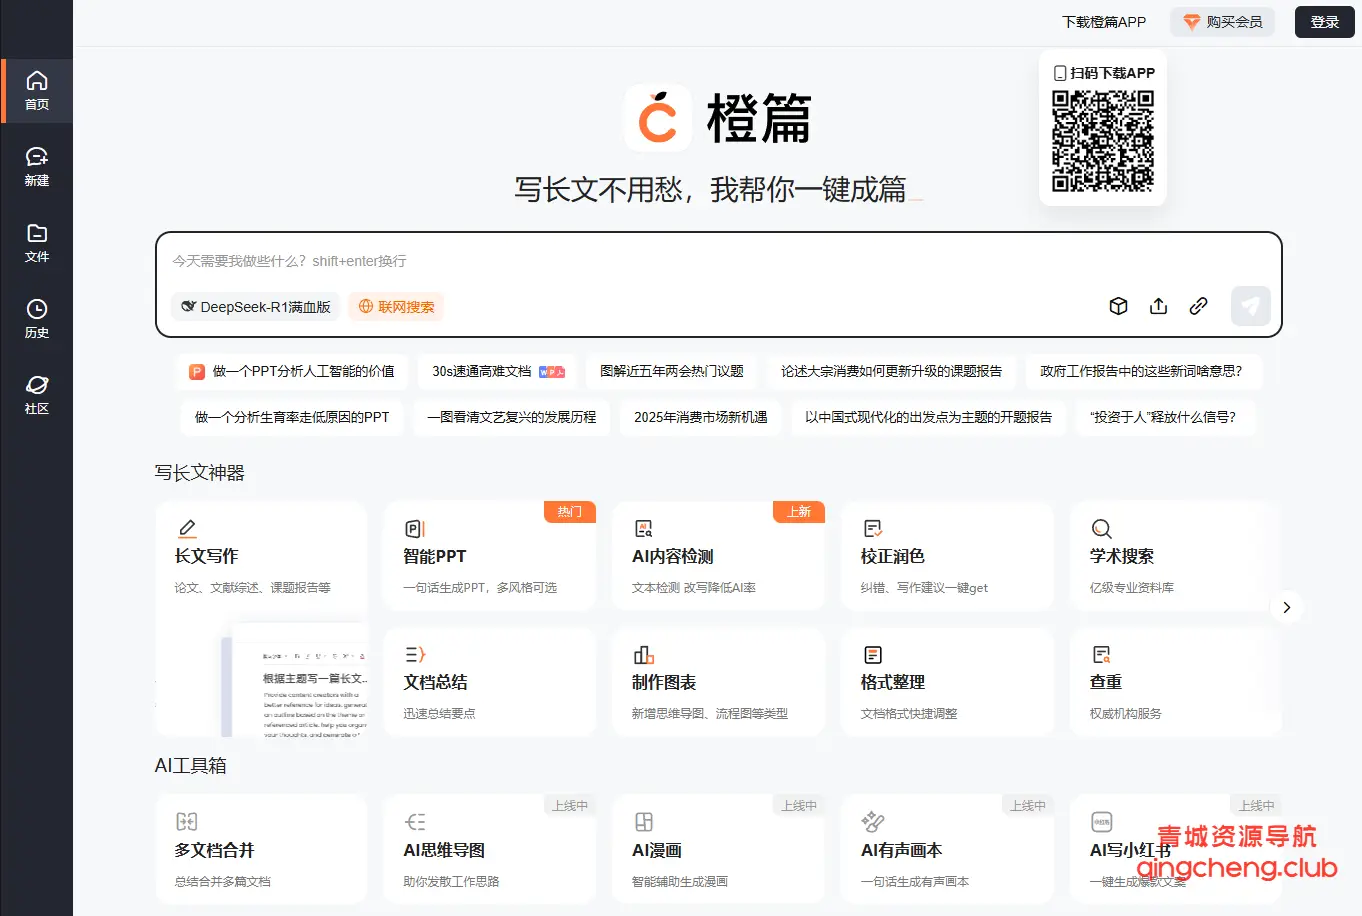
Task: Open 历史 from the left sidebar icon
Action: [x=37, y=318]
